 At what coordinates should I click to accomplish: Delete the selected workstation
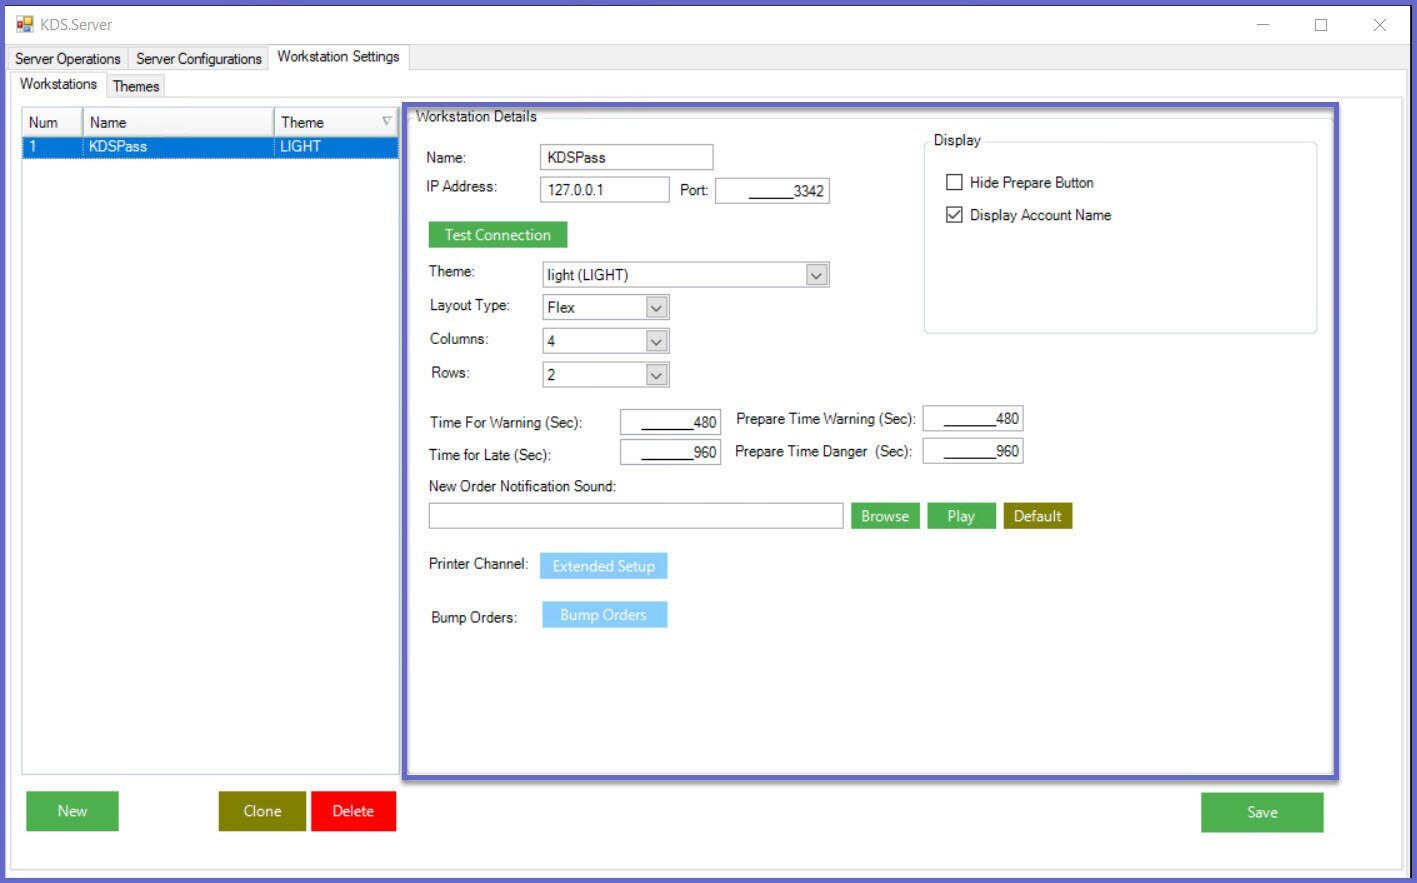(353, 811)
